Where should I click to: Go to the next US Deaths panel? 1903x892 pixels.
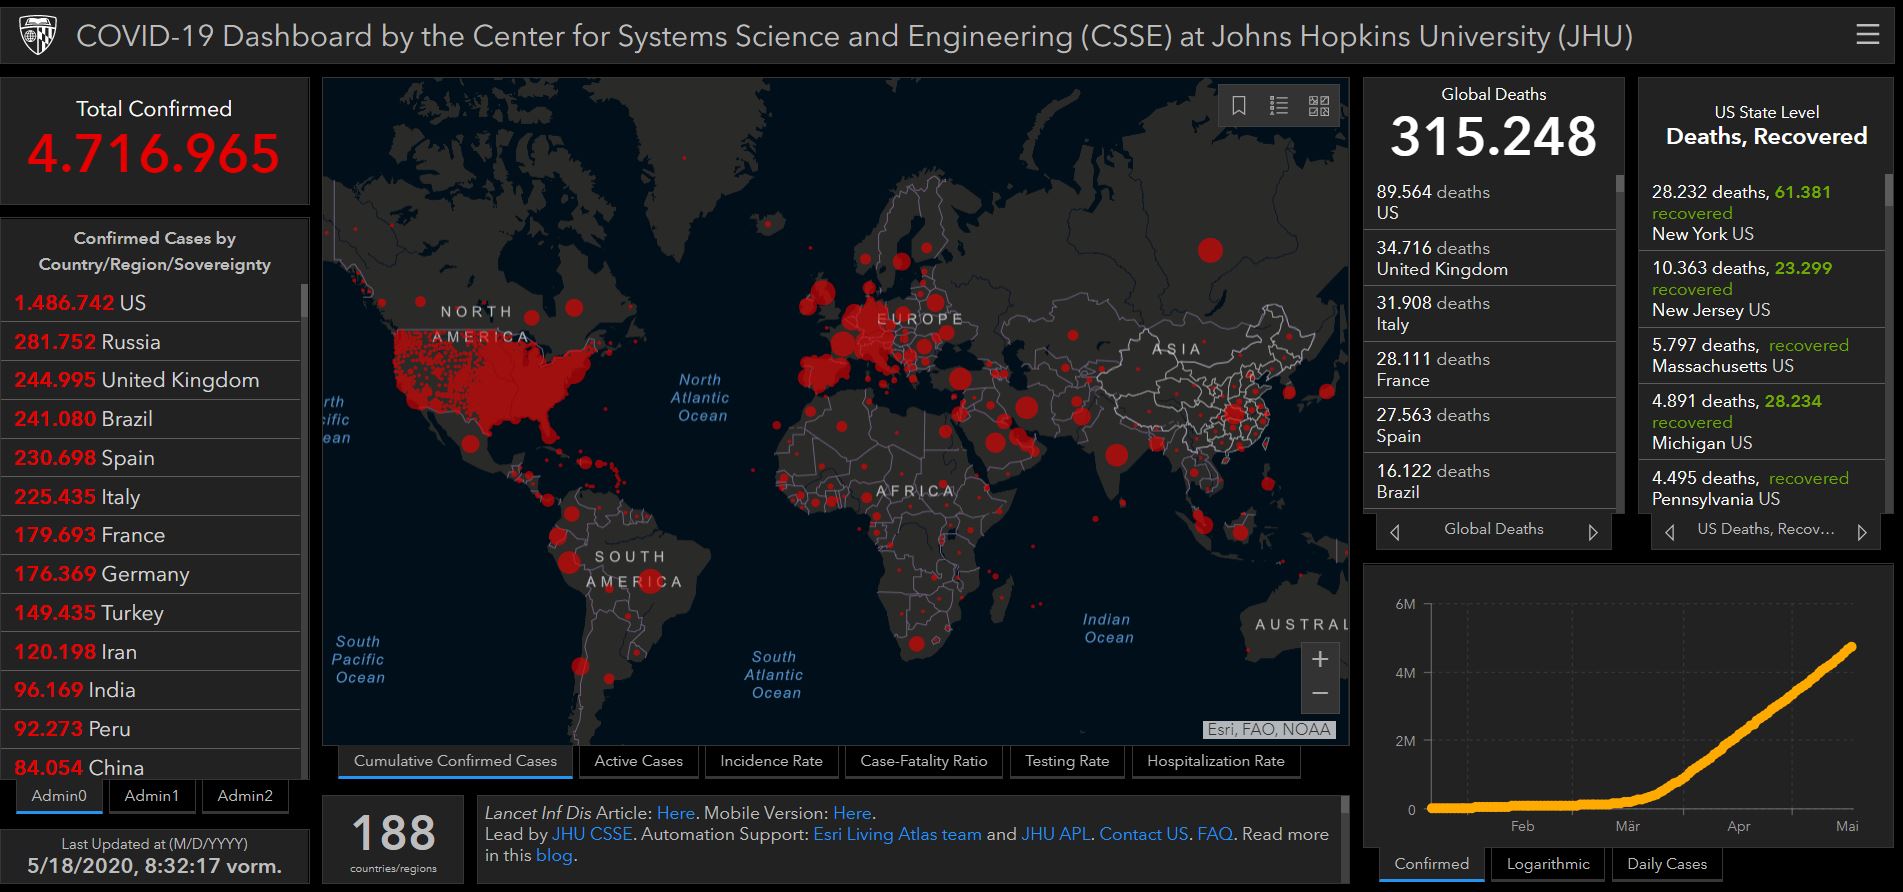point(1861,532)
